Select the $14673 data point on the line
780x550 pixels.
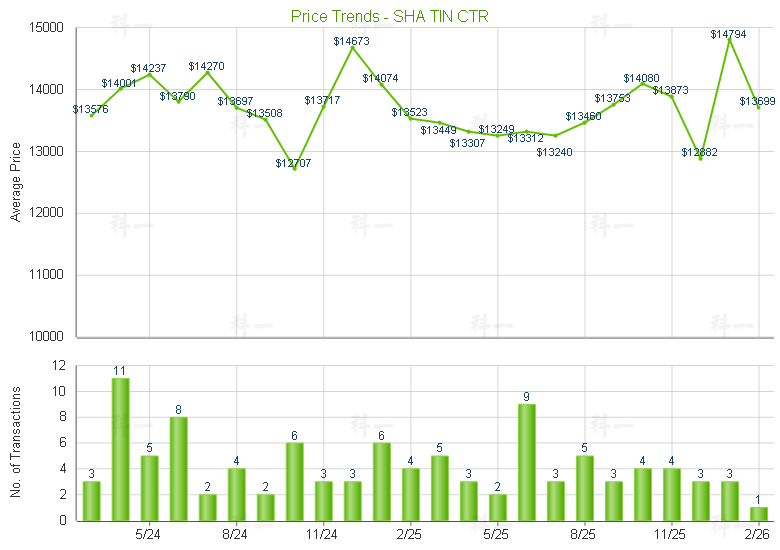point(352,47)
